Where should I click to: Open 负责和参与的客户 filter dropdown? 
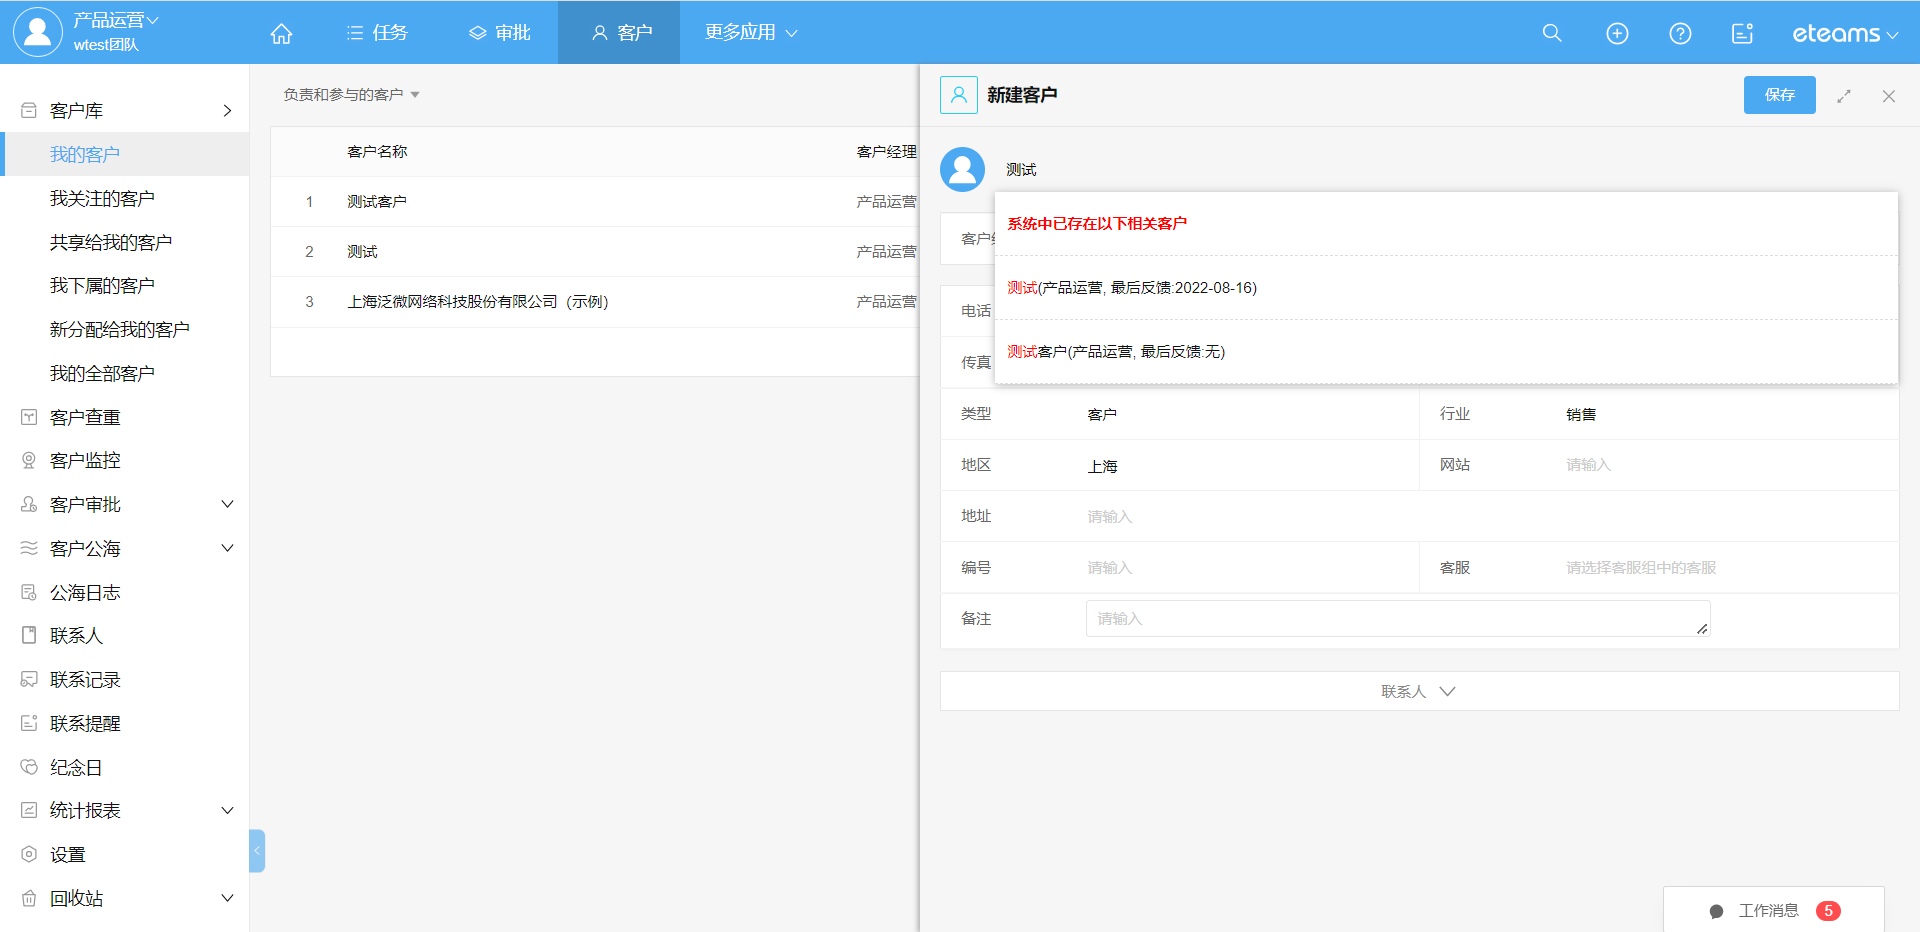351,95
